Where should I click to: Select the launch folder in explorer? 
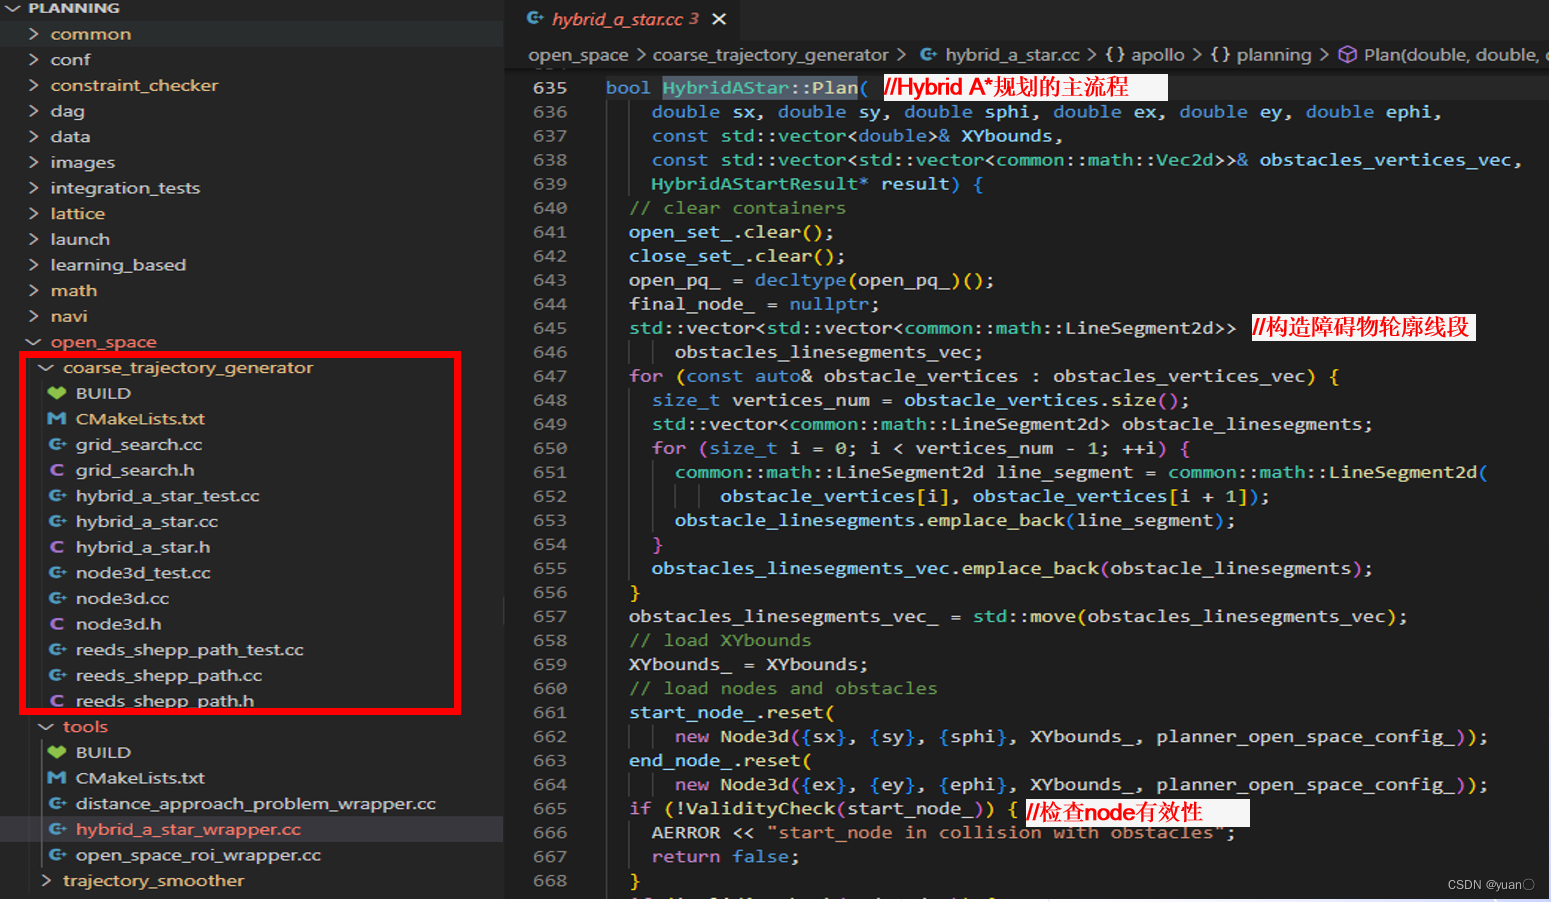80,240
